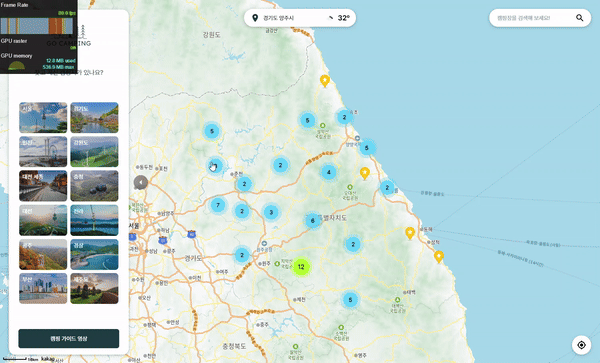Screen dimensions: 600x363
Task: Open the 2 cluster near 속초 on coast
Action: pos(344,117)
